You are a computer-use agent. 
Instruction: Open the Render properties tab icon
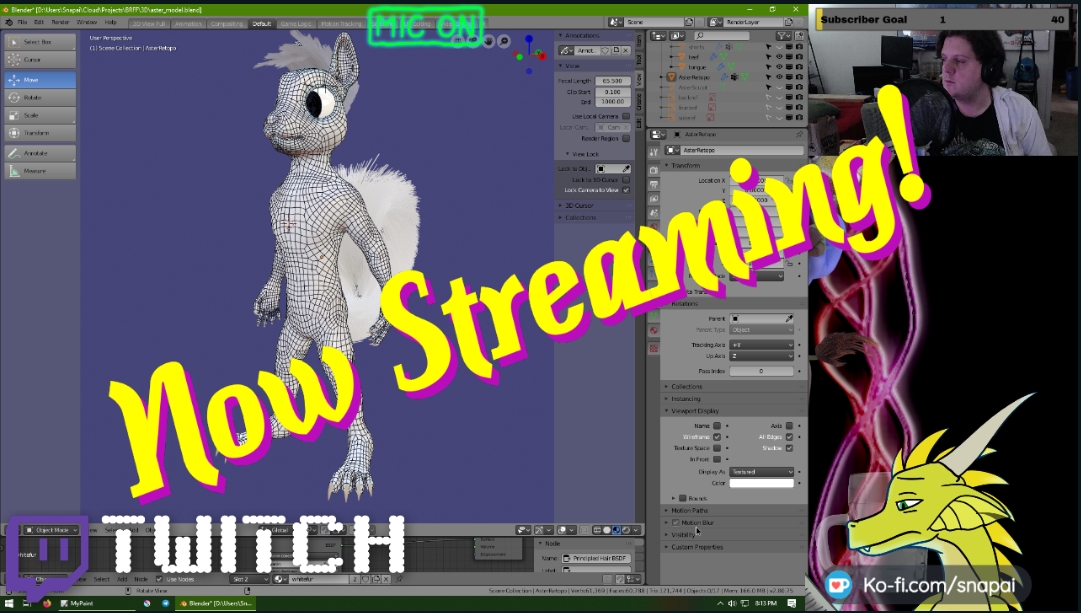tap(654, 170)
